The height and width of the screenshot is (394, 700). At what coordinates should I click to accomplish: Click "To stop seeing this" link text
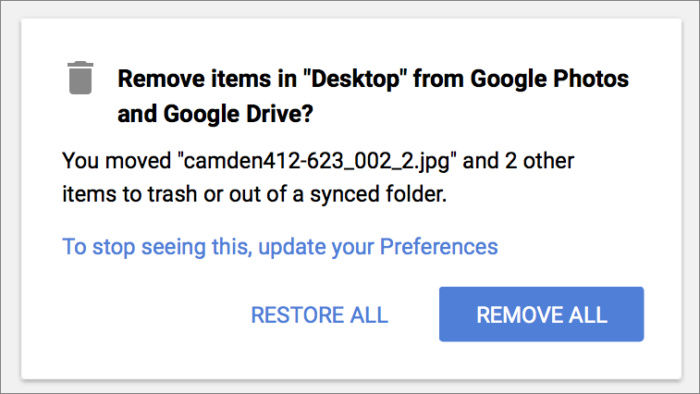(156, 247)
